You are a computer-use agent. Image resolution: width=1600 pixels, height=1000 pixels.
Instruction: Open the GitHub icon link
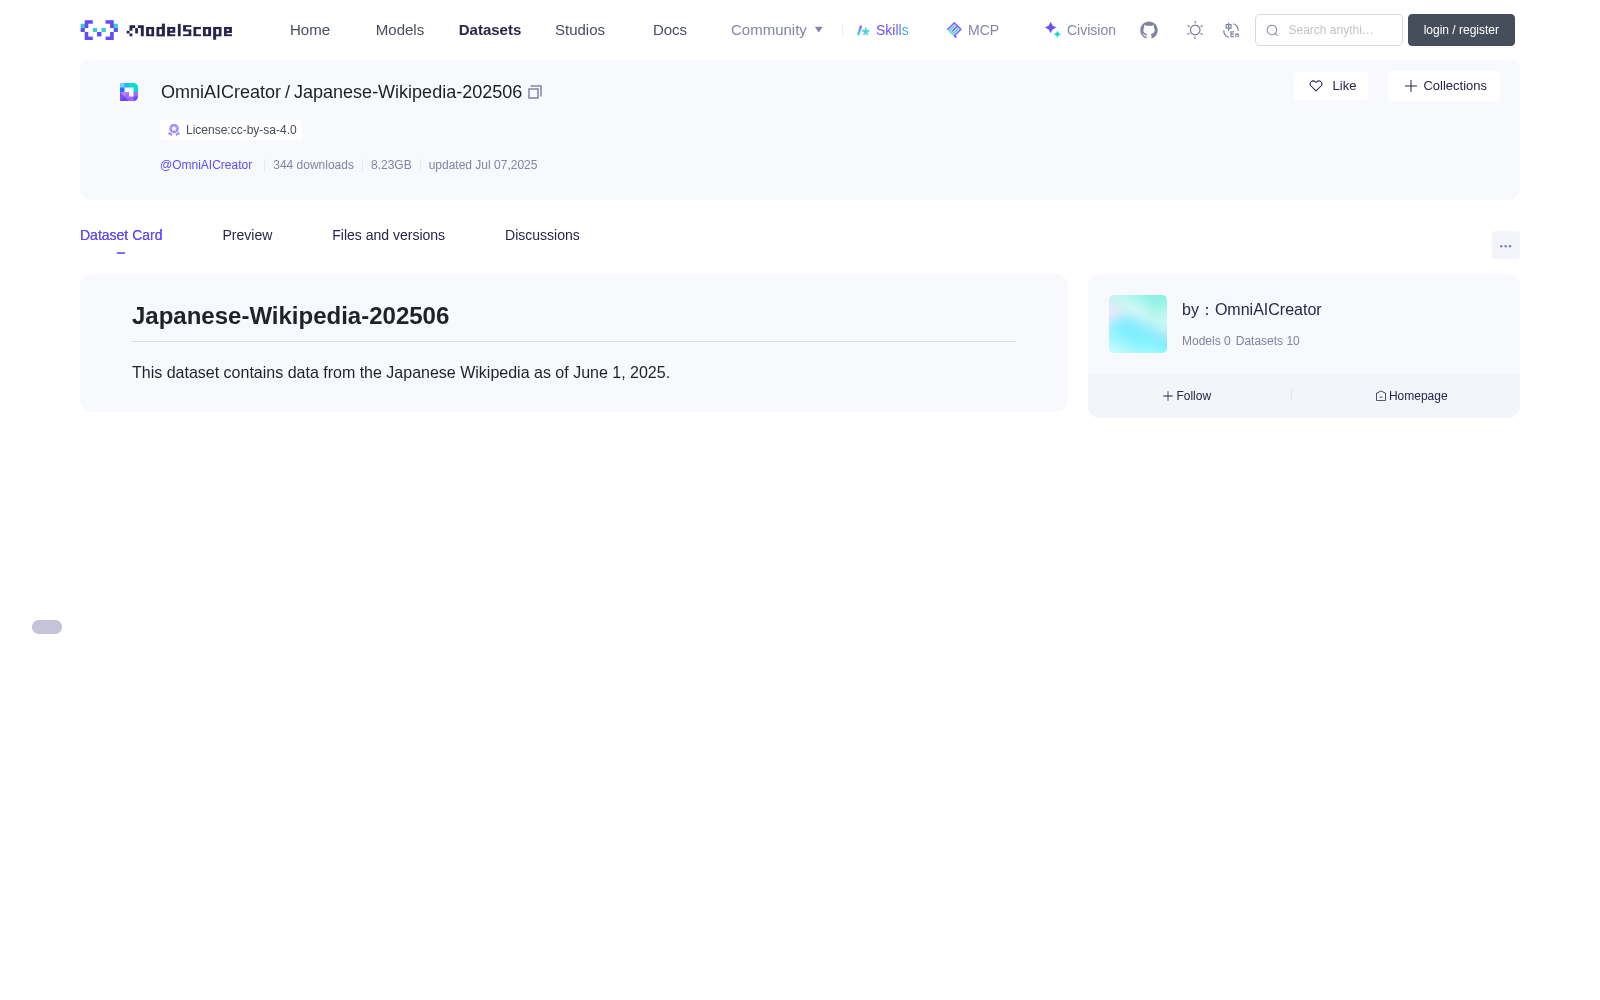(x=1149, y=30)
